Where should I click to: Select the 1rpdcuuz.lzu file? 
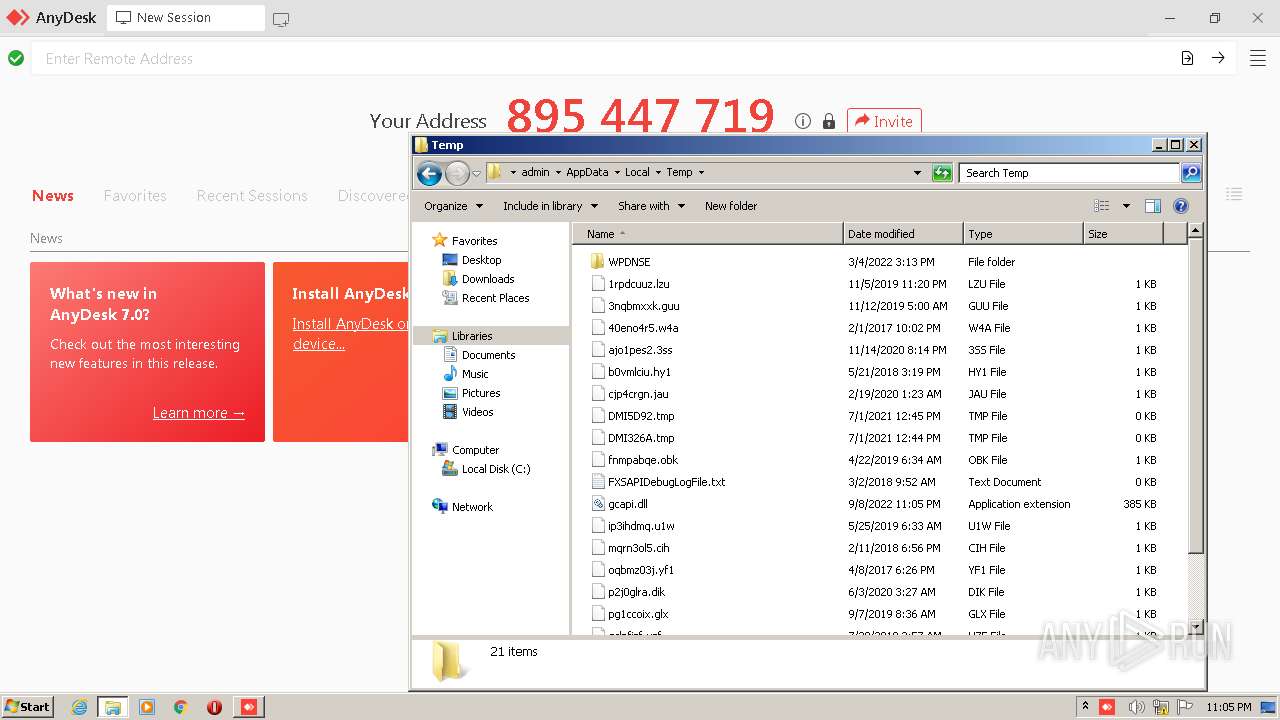click(x=638, y=284)
